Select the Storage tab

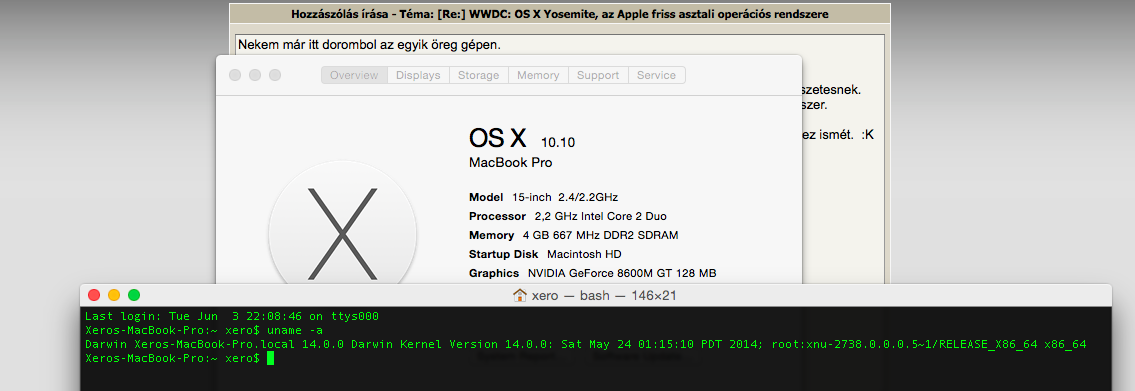(x=478, y=75)
